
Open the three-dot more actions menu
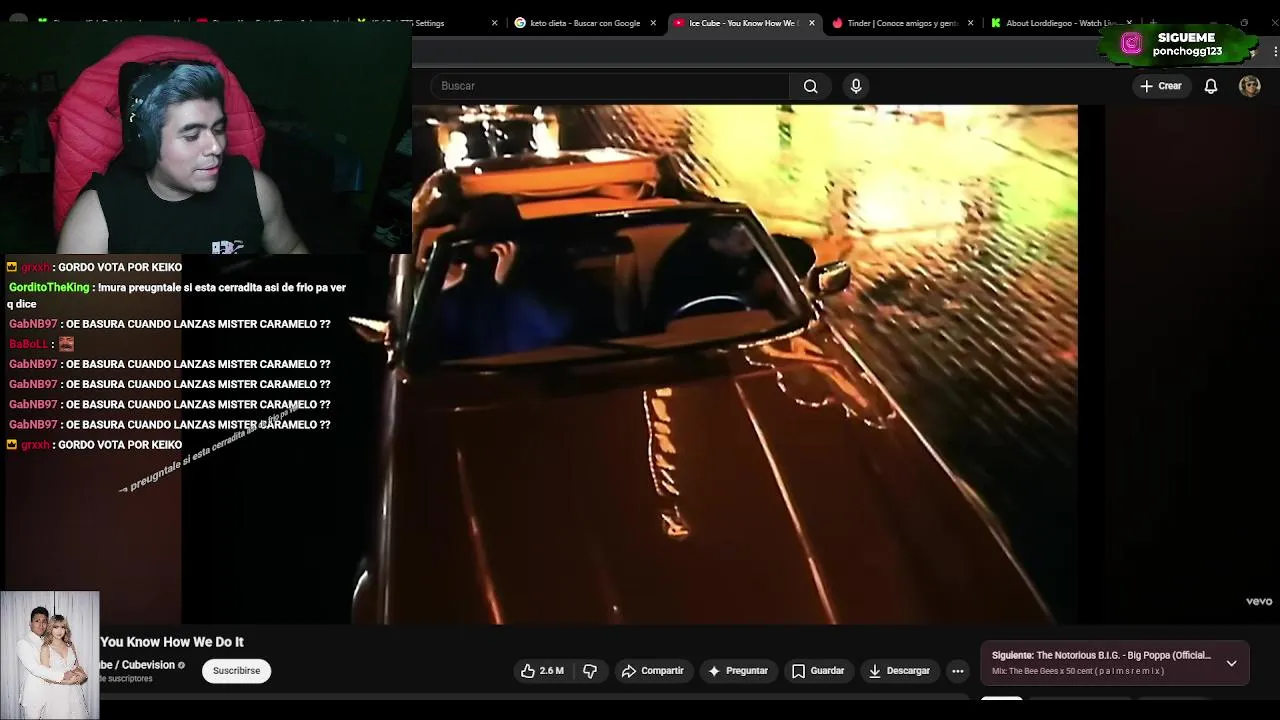958,671
